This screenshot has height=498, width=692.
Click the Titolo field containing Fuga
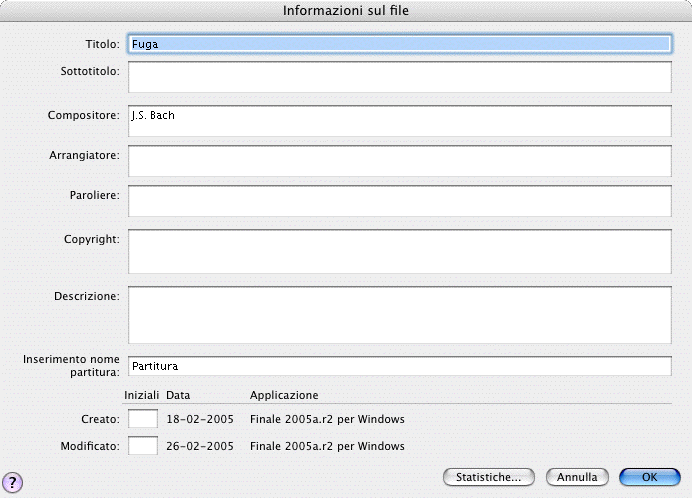(398, 44)
